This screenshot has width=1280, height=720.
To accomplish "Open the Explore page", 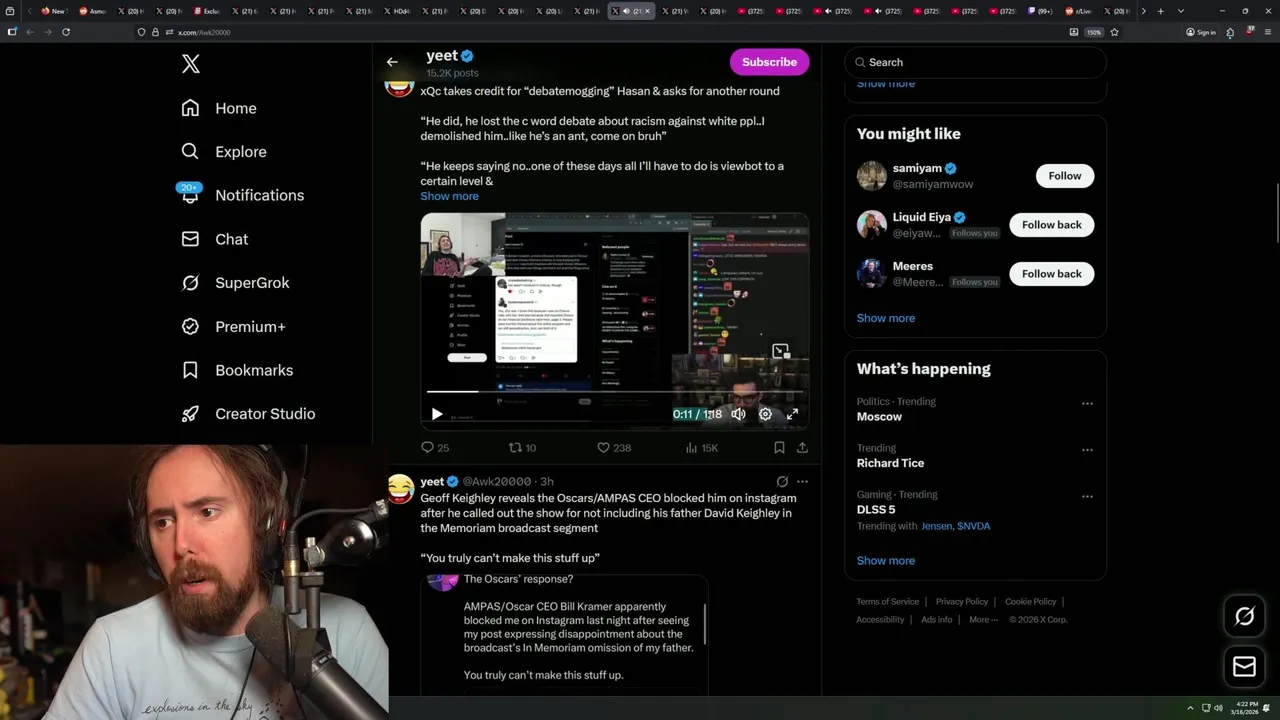I will click(x=224, y=152).
